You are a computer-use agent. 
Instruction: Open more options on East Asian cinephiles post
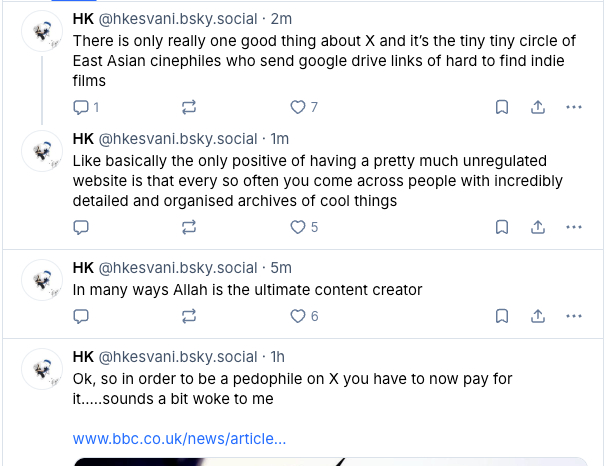tap(574, 107)
